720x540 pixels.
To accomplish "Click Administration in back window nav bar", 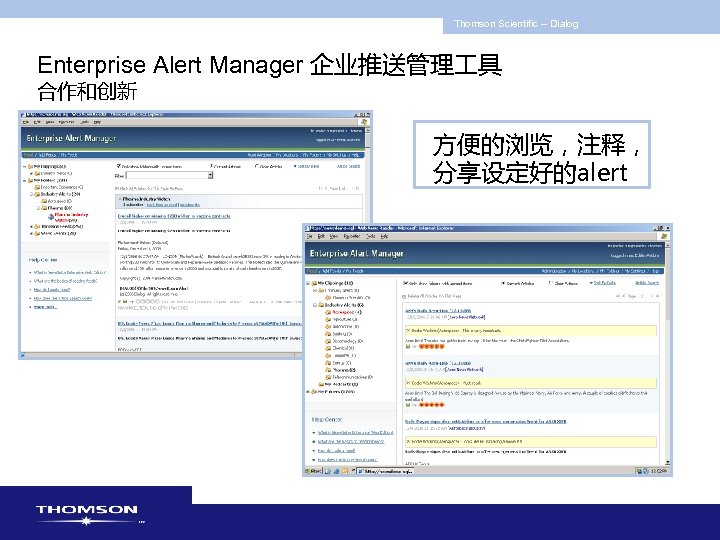I will coord(260,155).
